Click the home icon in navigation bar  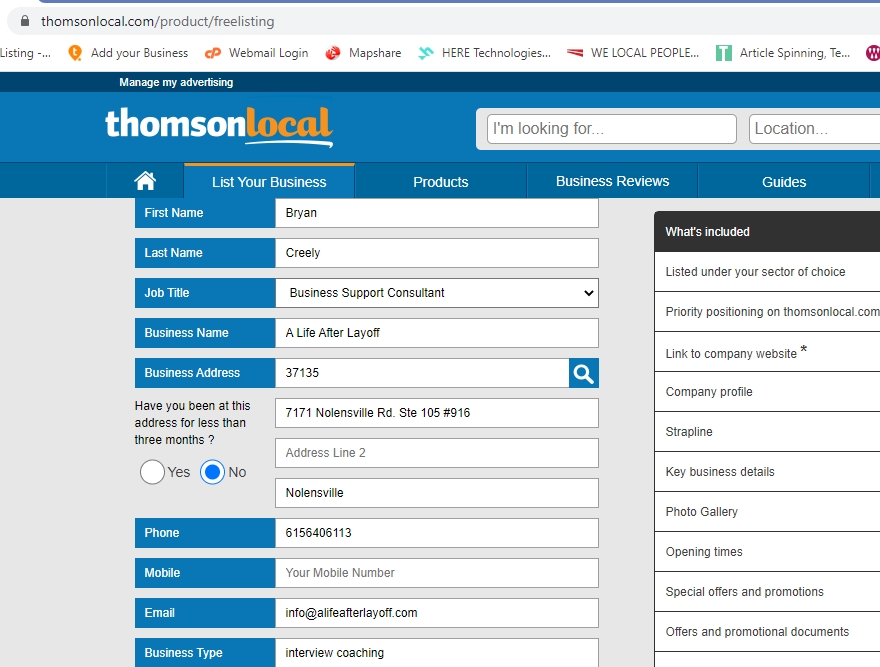(145, 181)
